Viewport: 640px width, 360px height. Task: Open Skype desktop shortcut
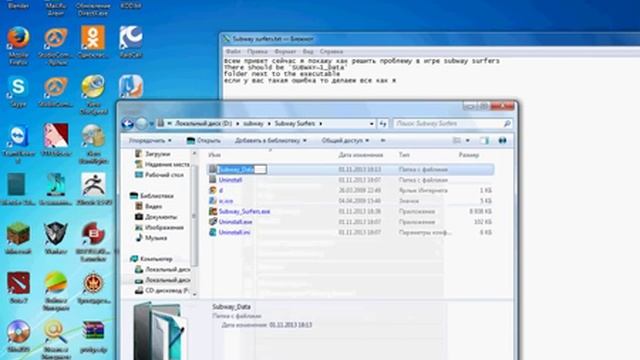point(18,91)
